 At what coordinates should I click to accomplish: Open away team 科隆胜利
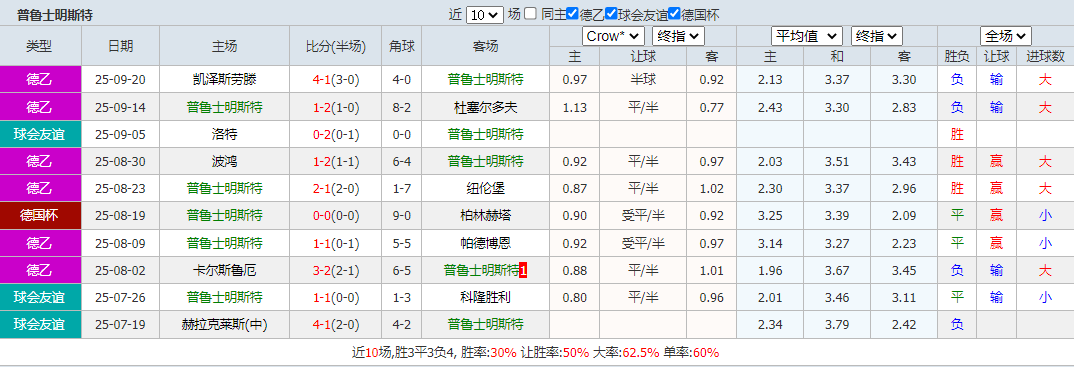(x=486, y=298)
